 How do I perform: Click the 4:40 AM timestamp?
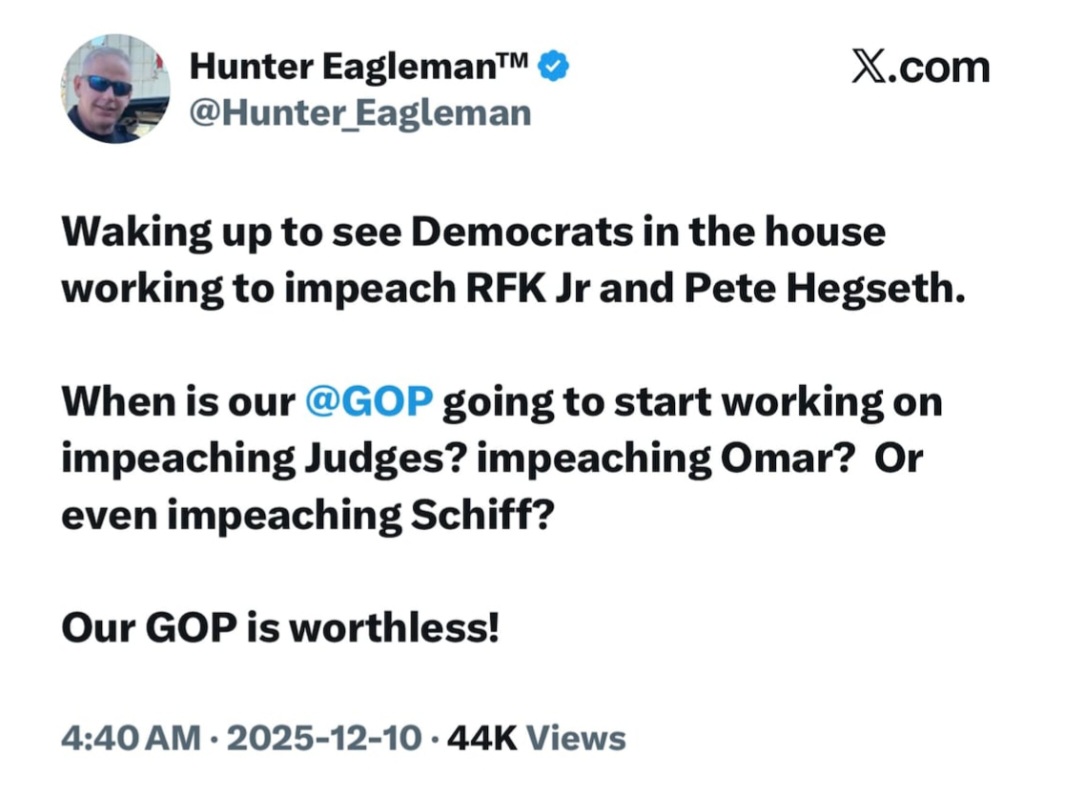tap(132, 739)
